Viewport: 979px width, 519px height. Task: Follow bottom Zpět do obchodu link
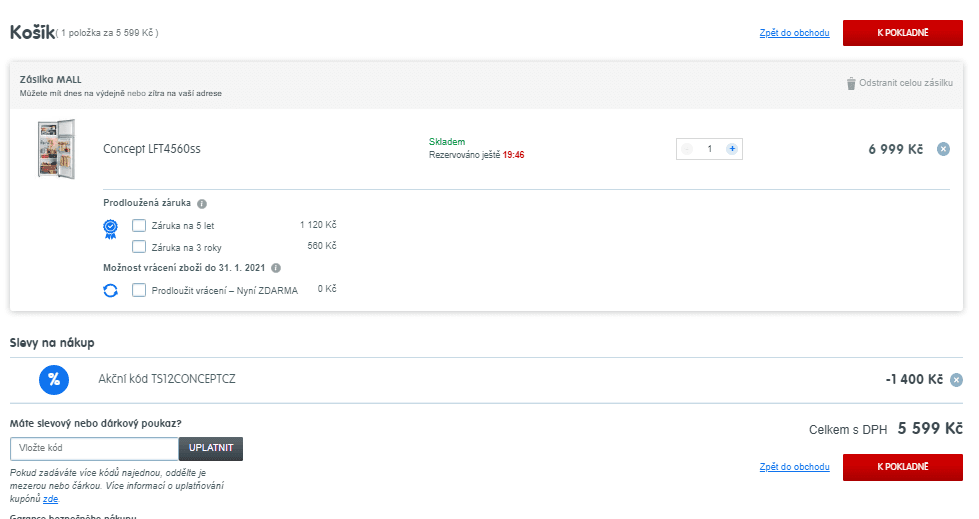pos(794,467)
